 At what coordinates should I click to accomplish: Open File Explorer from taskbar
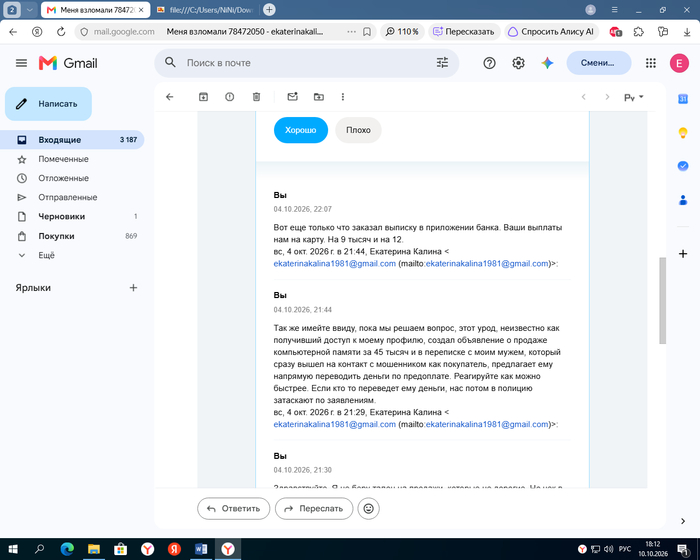[93, 549]
